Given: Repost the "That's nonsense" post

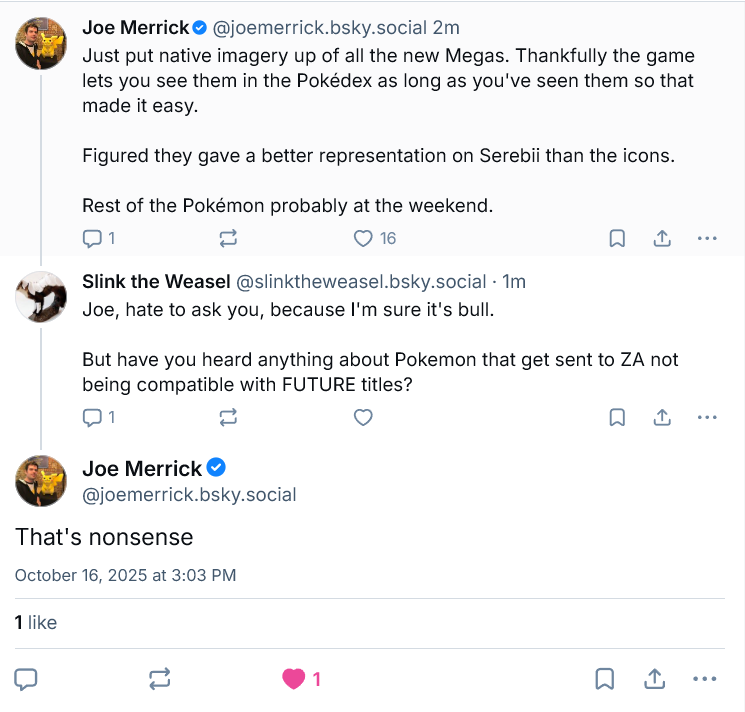Looking at the screenshot, I should click(x=160, y=679).
